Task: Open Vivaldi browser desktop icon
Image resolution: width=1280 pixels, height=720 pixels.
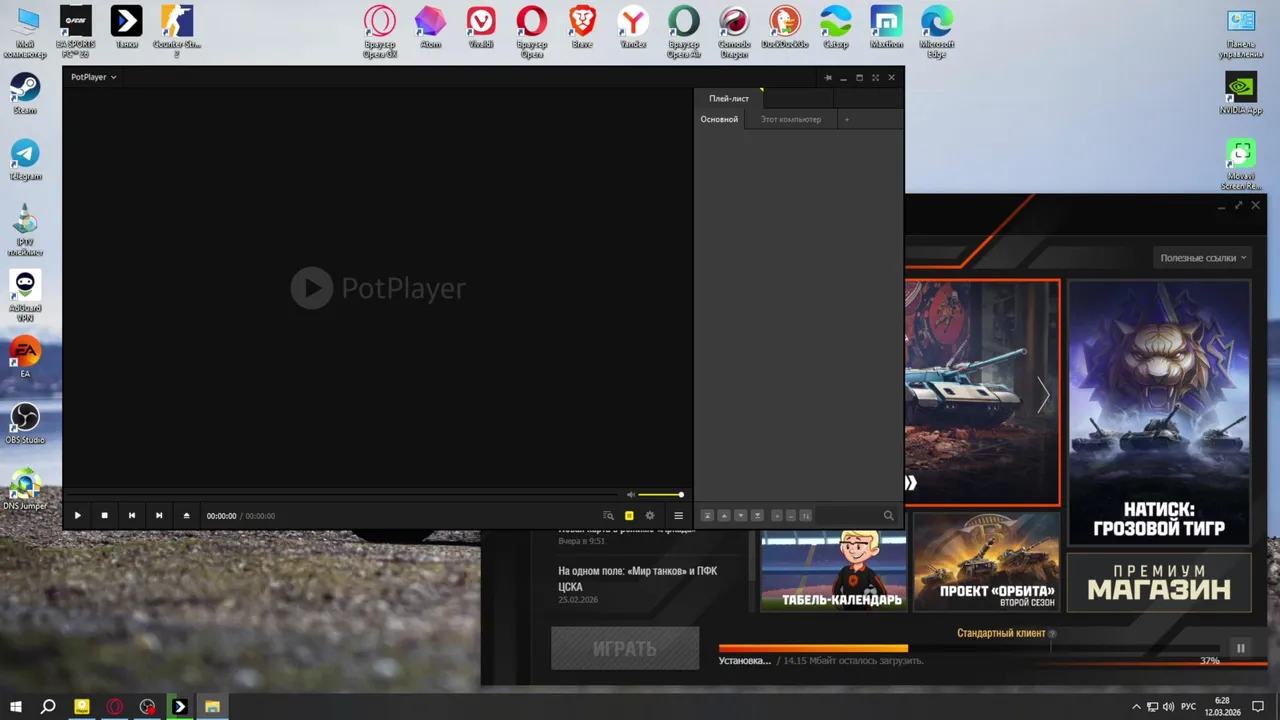Action: [481, 27]
